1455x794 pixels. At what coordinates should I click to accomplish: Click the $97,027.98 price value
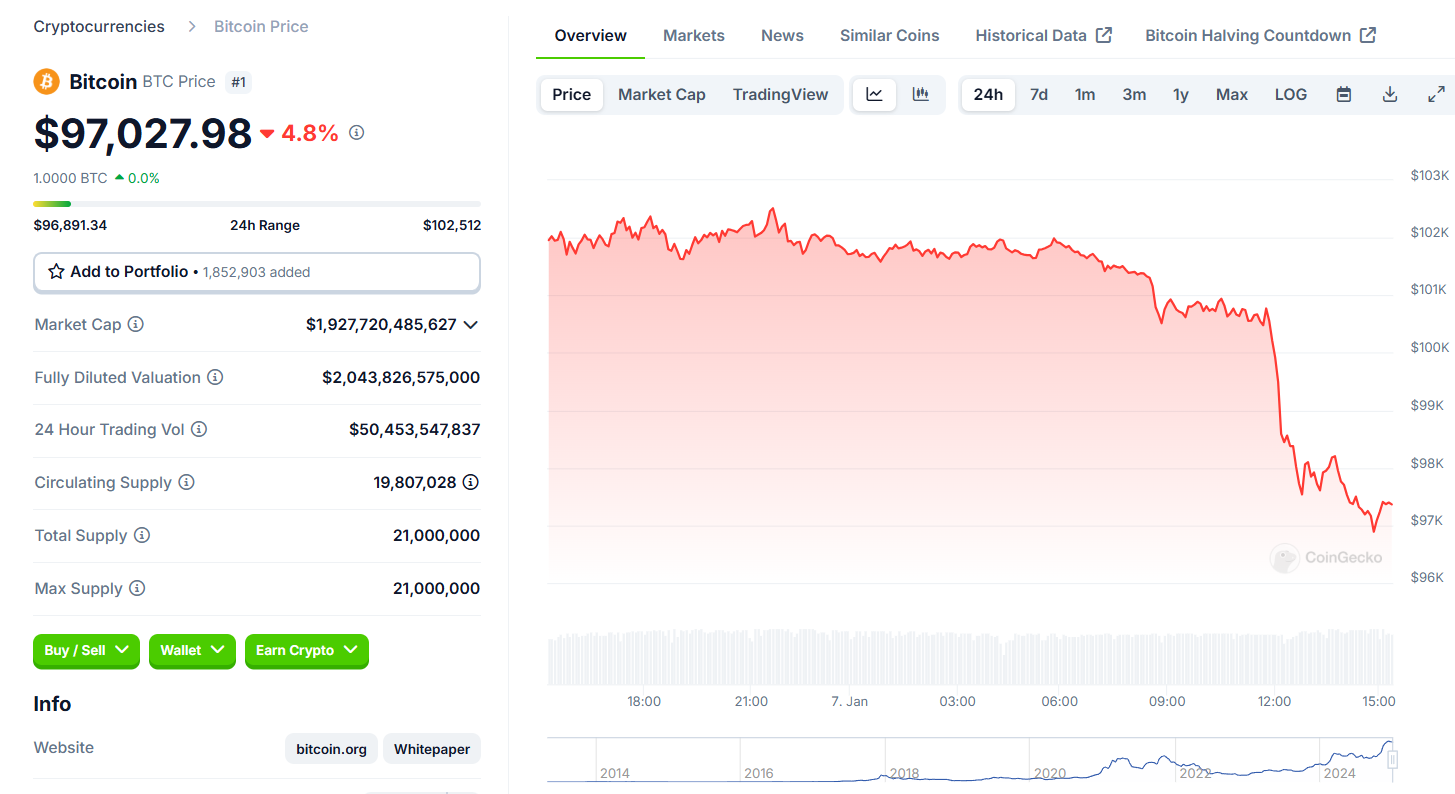(x=143, y=133)
